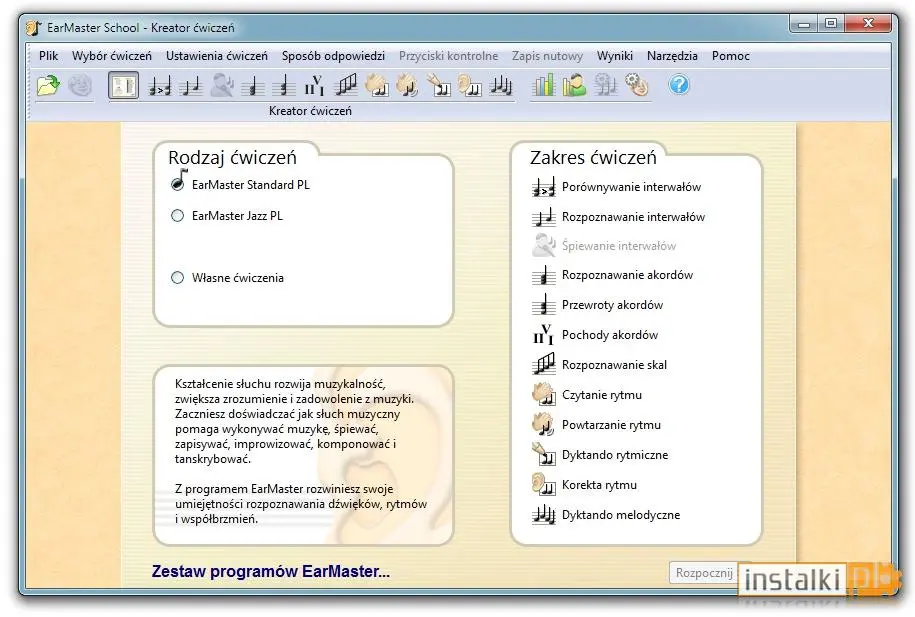Screen dimensions: 915x617
Task: Click the chord progressions II-V-I toolbar icon
Action: click(314, 86)
